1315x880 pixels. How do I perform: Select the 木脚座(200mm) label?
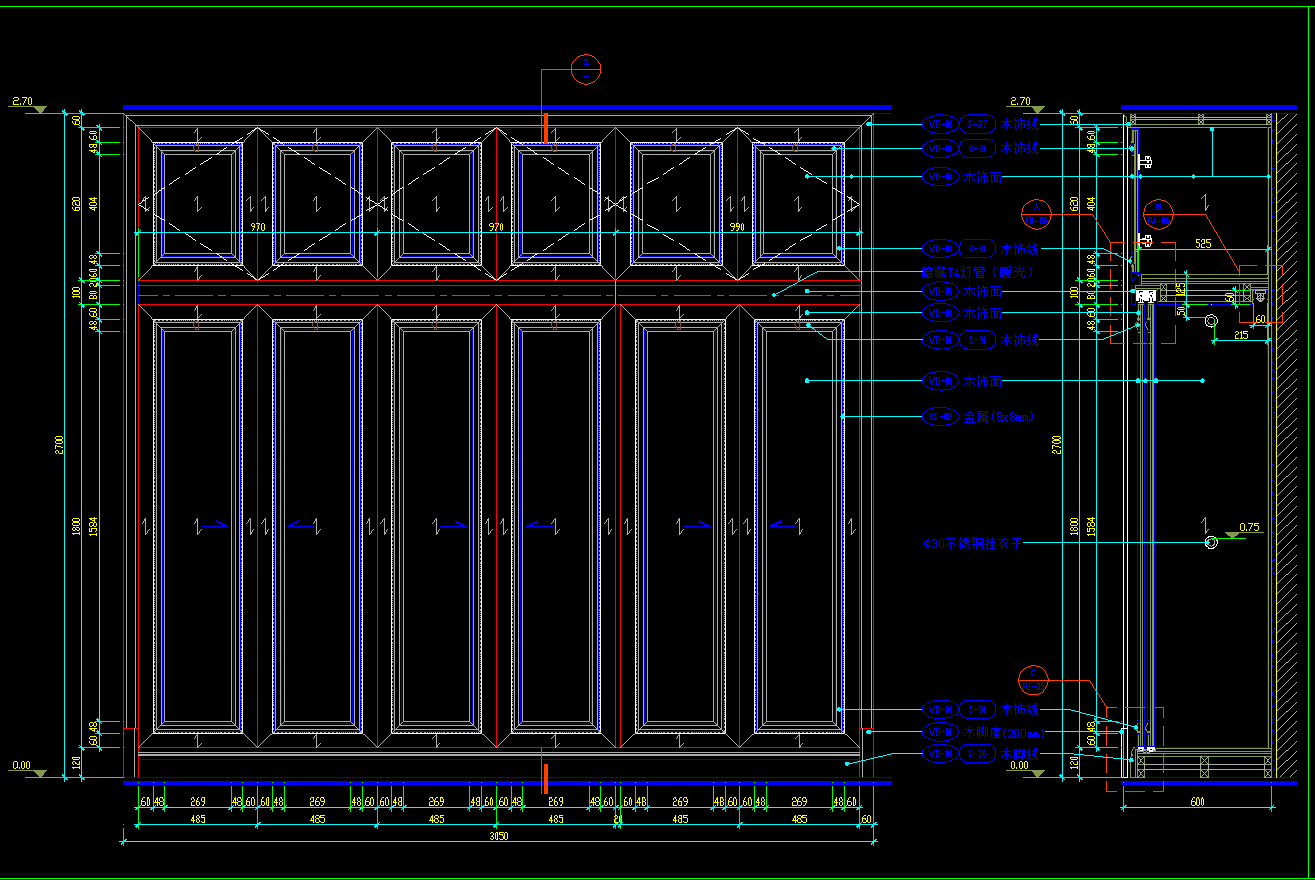(1002, 733)
